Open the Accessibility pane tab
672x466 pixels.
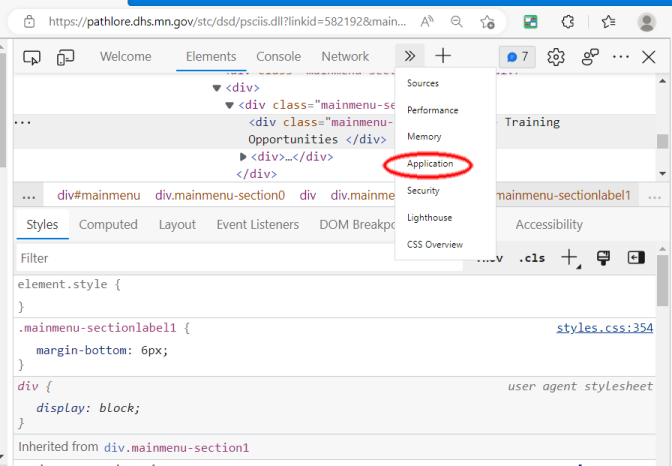pos(549,225)
